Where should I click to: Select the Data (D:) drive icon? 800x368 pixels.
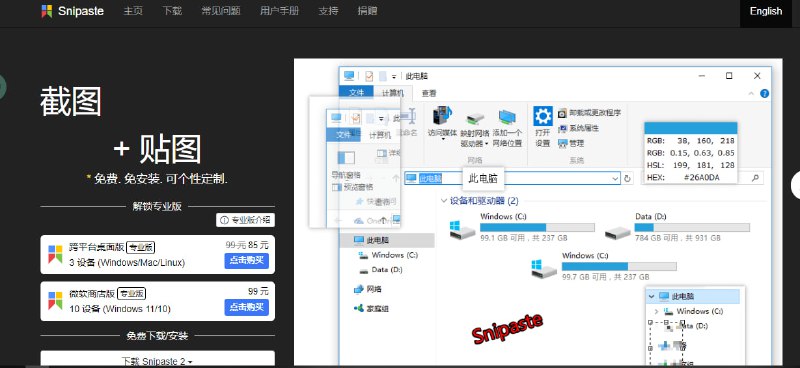617,232
